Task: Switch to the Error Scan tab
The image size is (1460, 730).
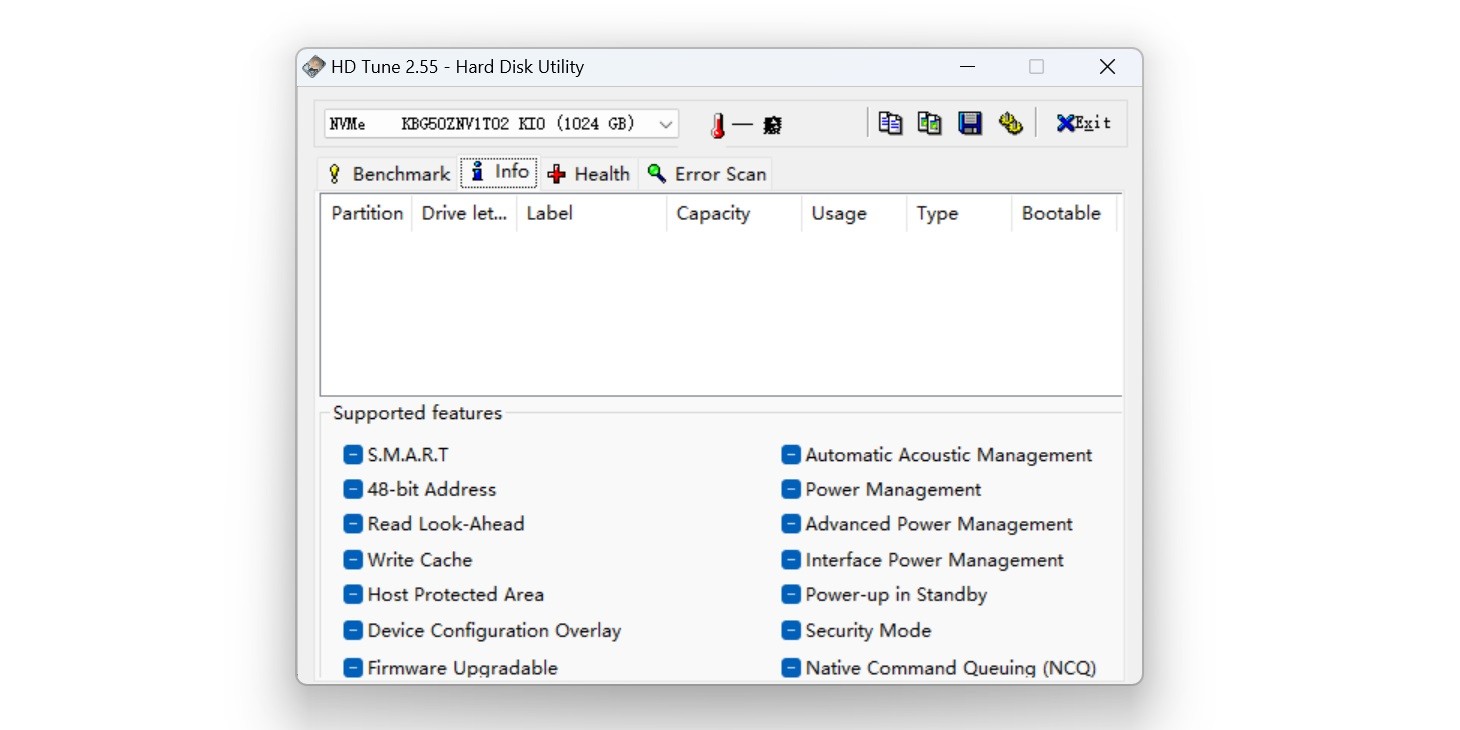Action: [706, 174]
